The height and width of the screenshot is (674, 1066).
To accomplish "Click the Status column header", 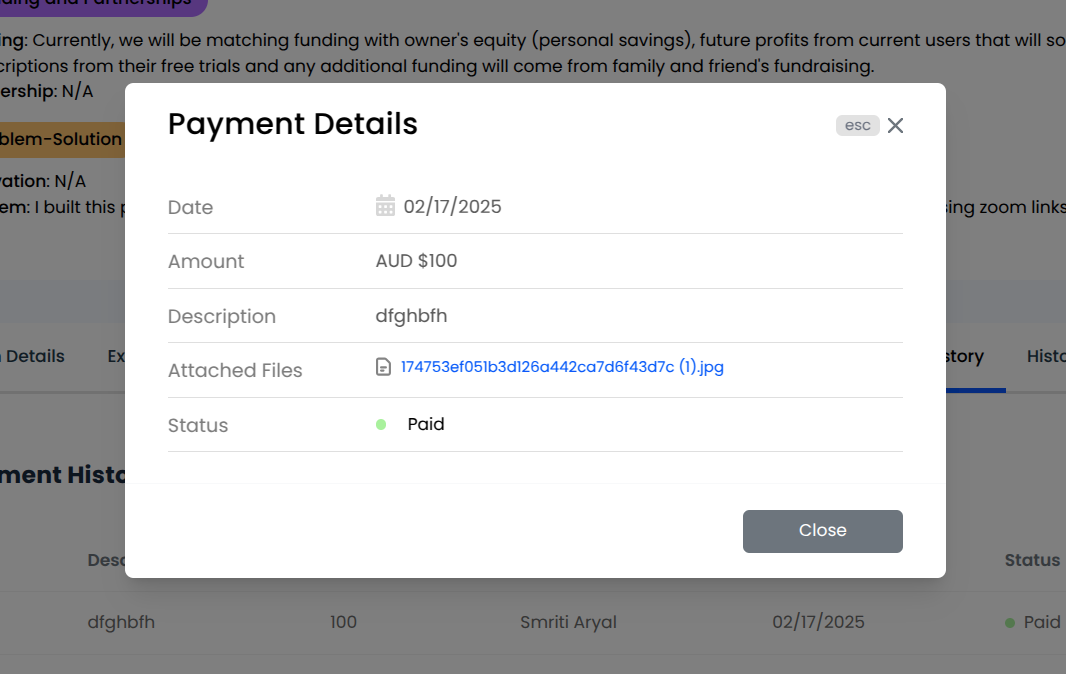I will pyautogui.click(x=1032, y=560).
